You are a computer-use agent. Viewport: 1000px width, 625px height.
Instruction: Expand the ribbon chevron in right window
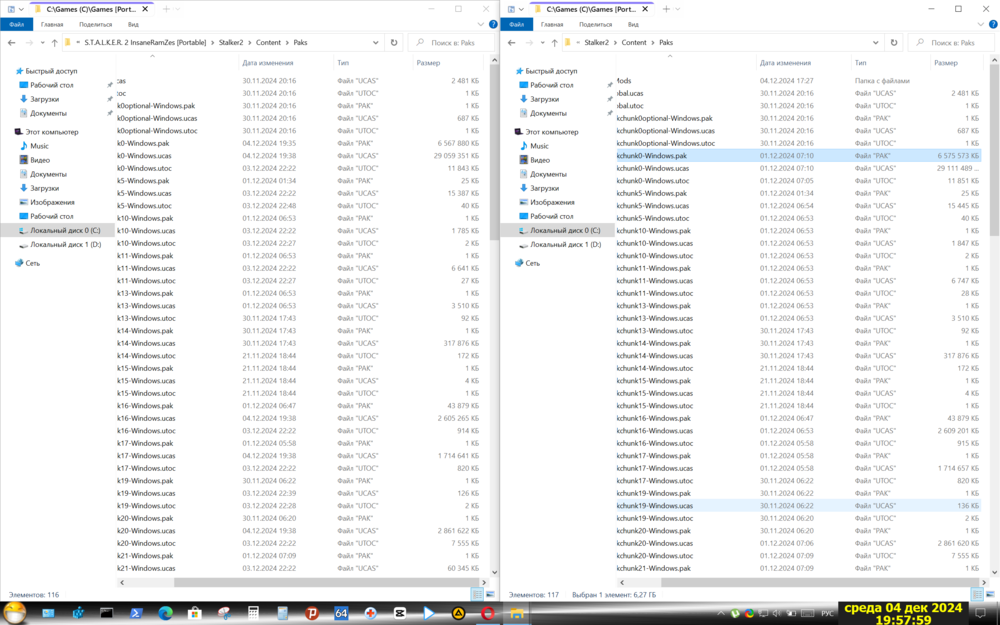[x=981, y=24]
